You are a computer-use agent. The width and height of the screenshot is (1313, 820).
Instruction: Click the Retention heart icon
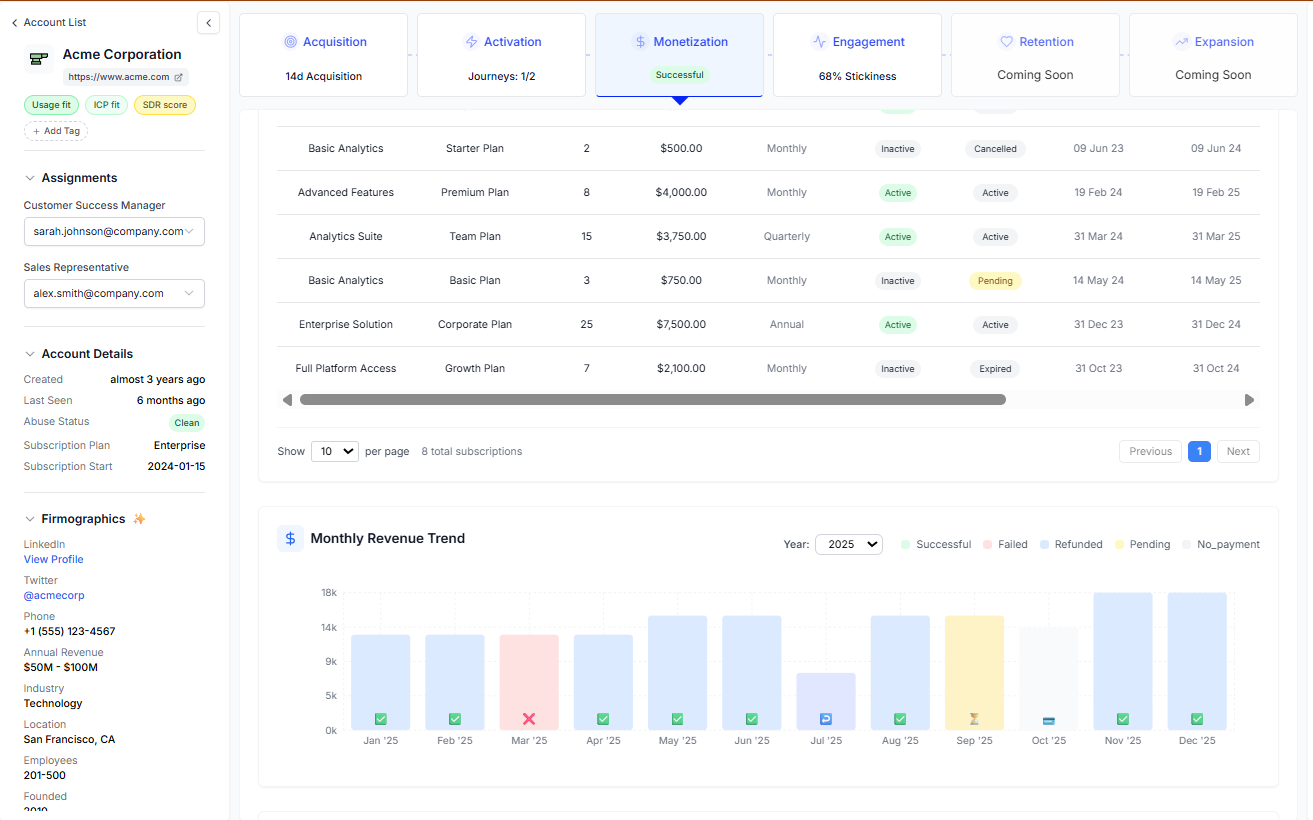click(x=1005, y=41)
